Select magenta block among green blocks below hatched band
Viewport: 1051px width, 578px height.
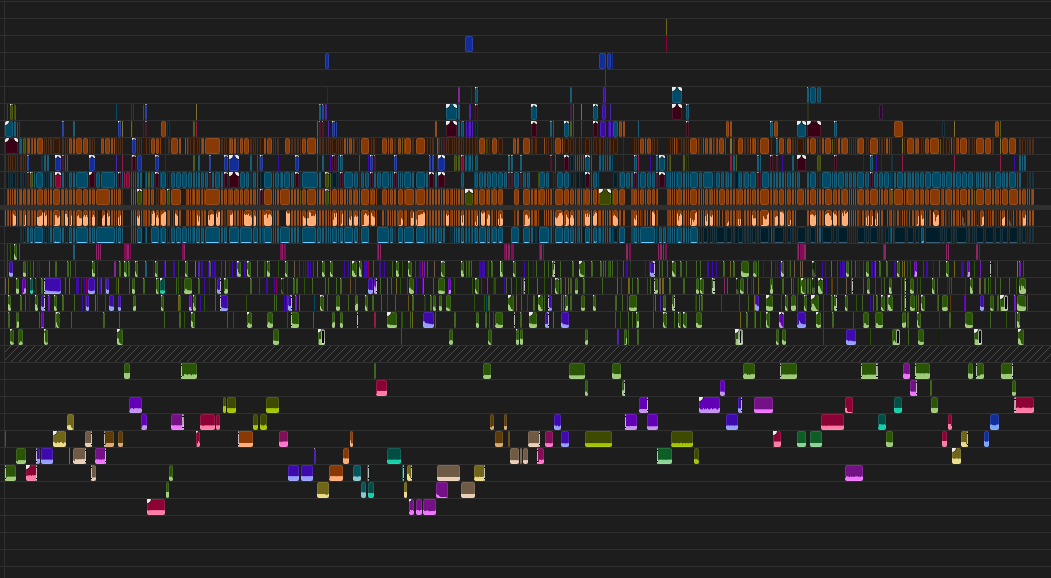click(x=906, y=371)
